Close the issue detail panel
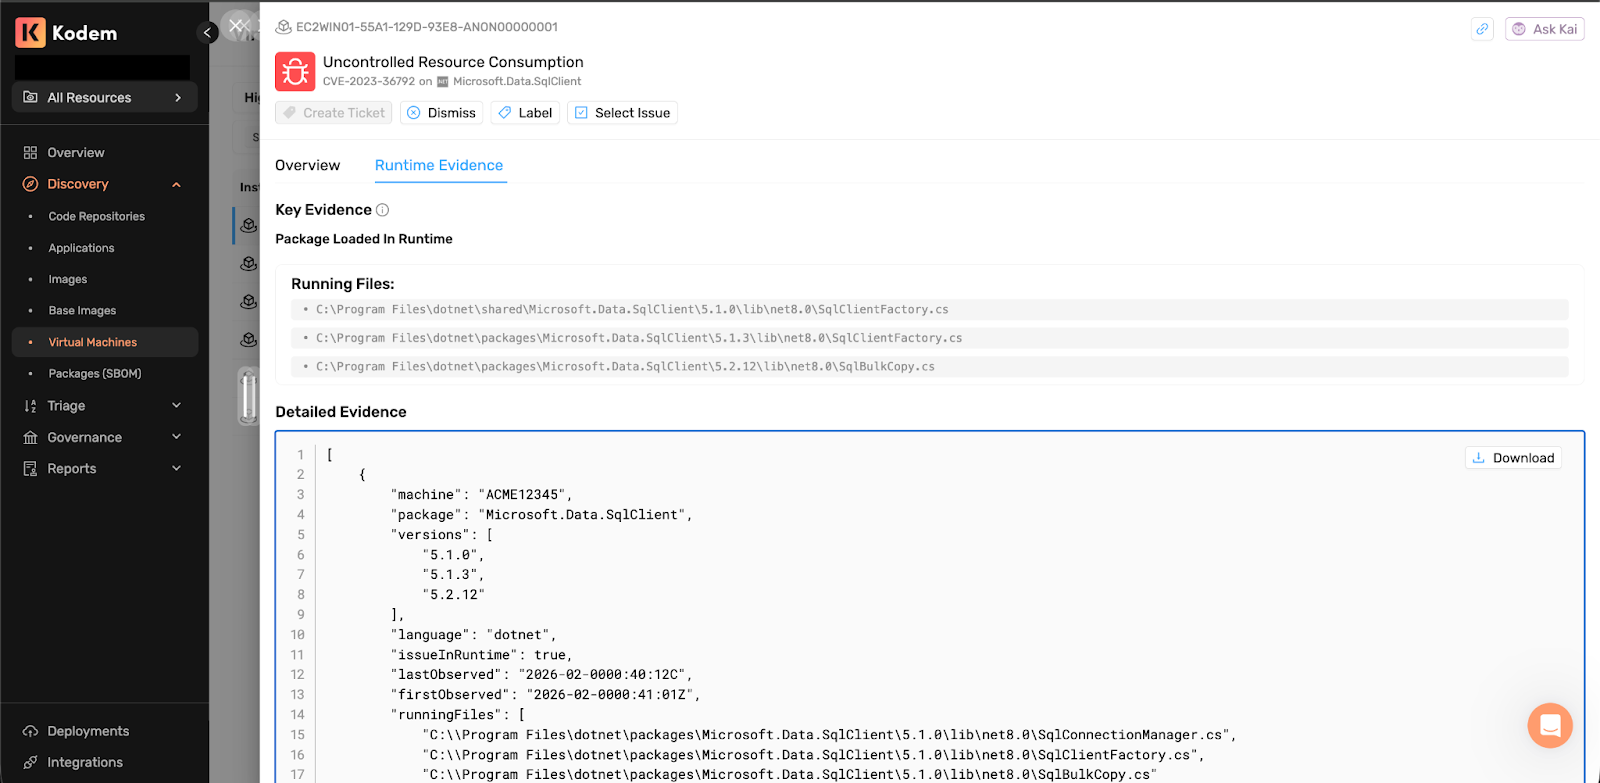Viewport: 1600px width, 783px height. point(238,26)
